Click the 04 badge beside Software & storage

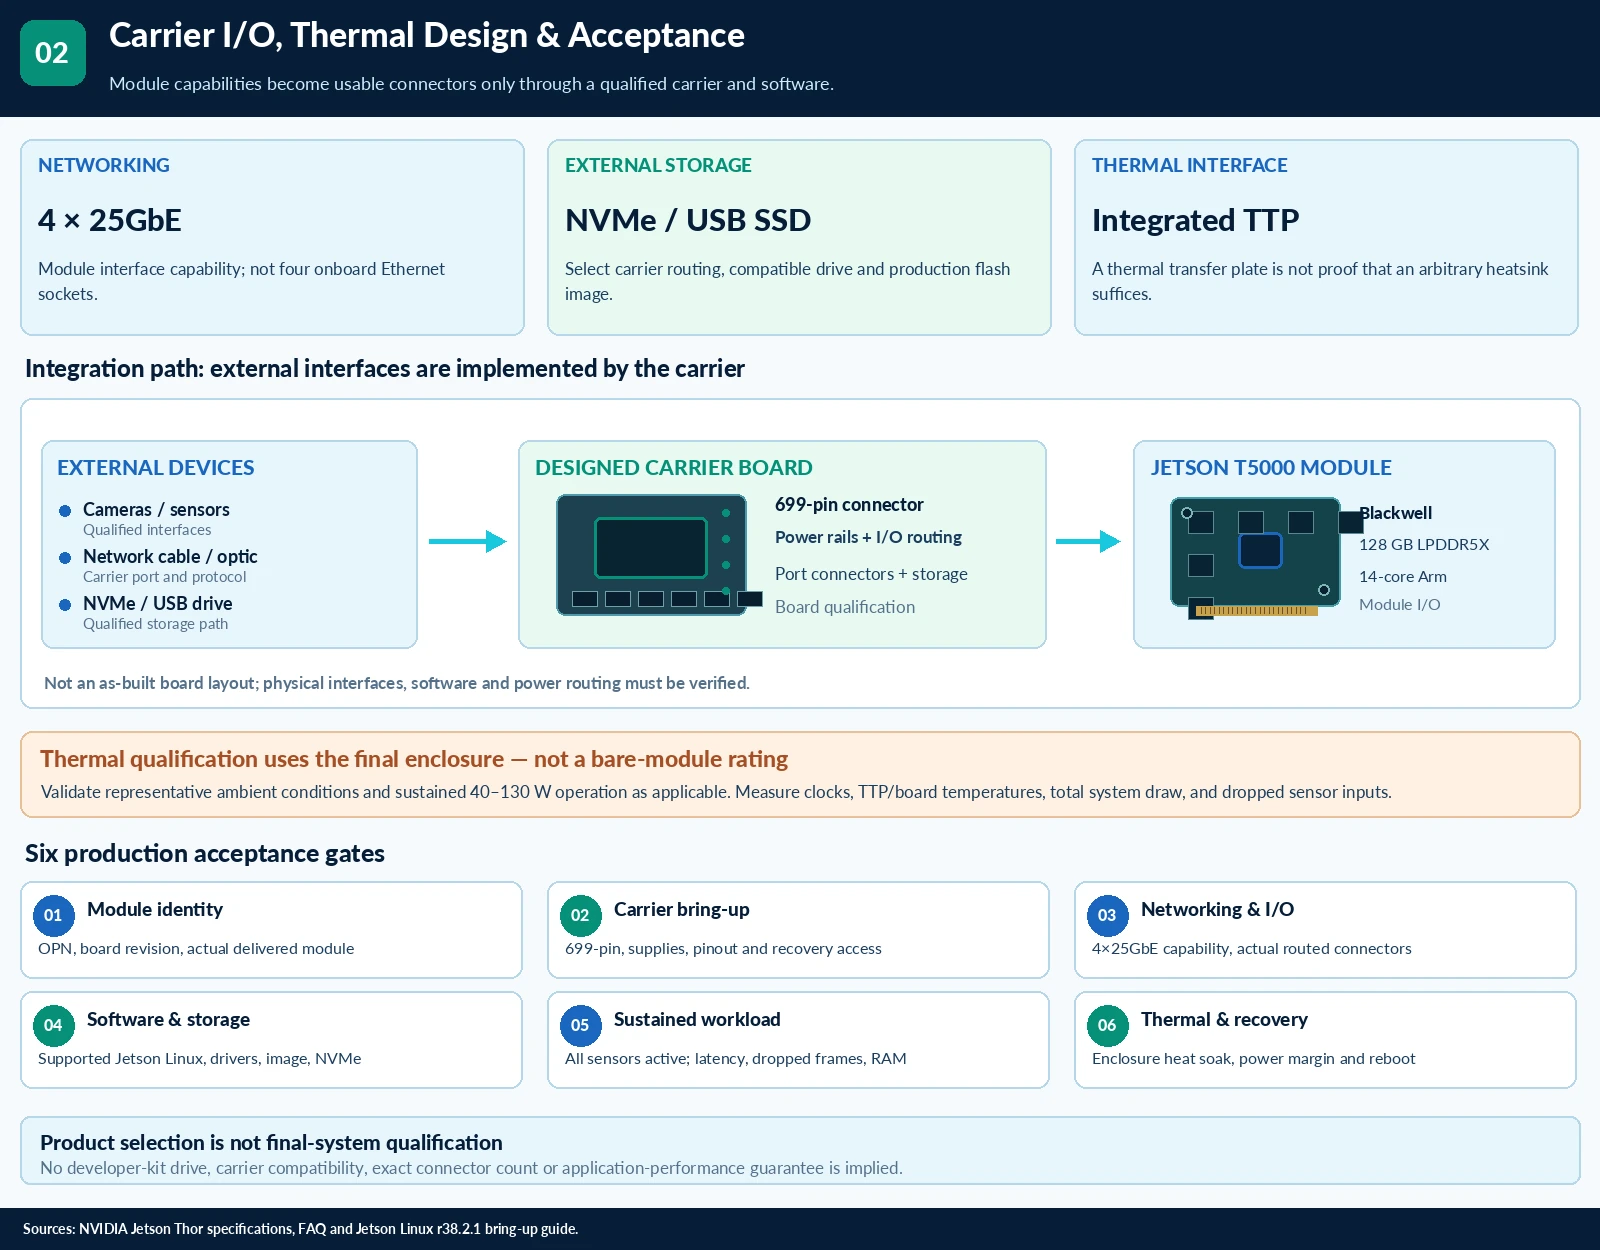point(54,1025)
